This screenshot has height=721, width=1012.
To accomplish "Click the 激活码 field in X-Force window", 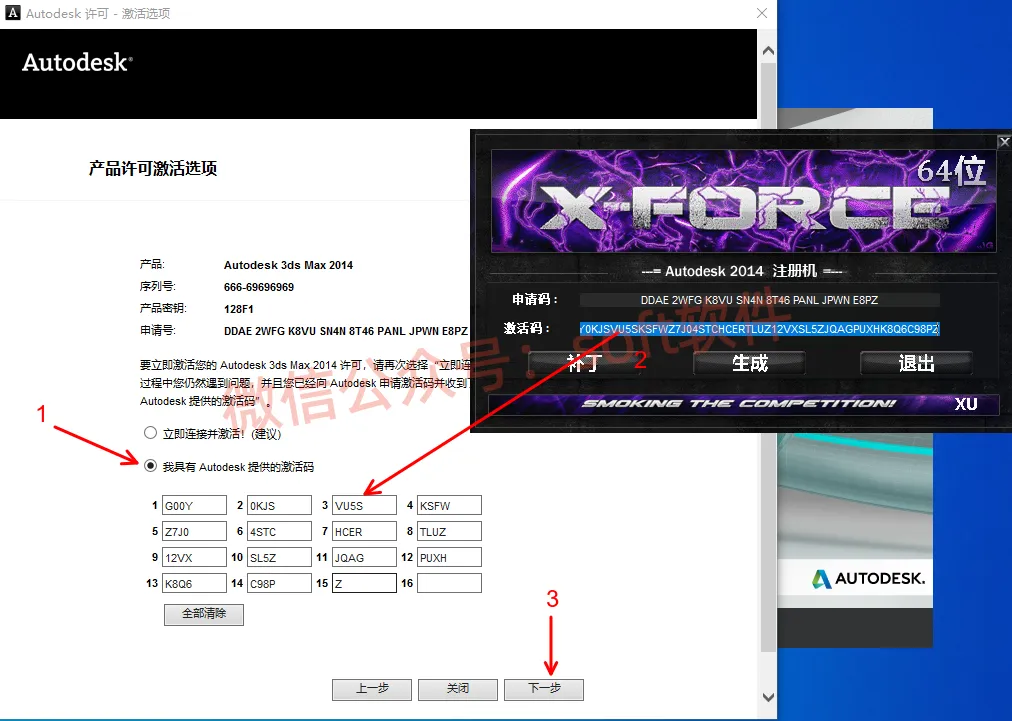I will click(760, 329).
